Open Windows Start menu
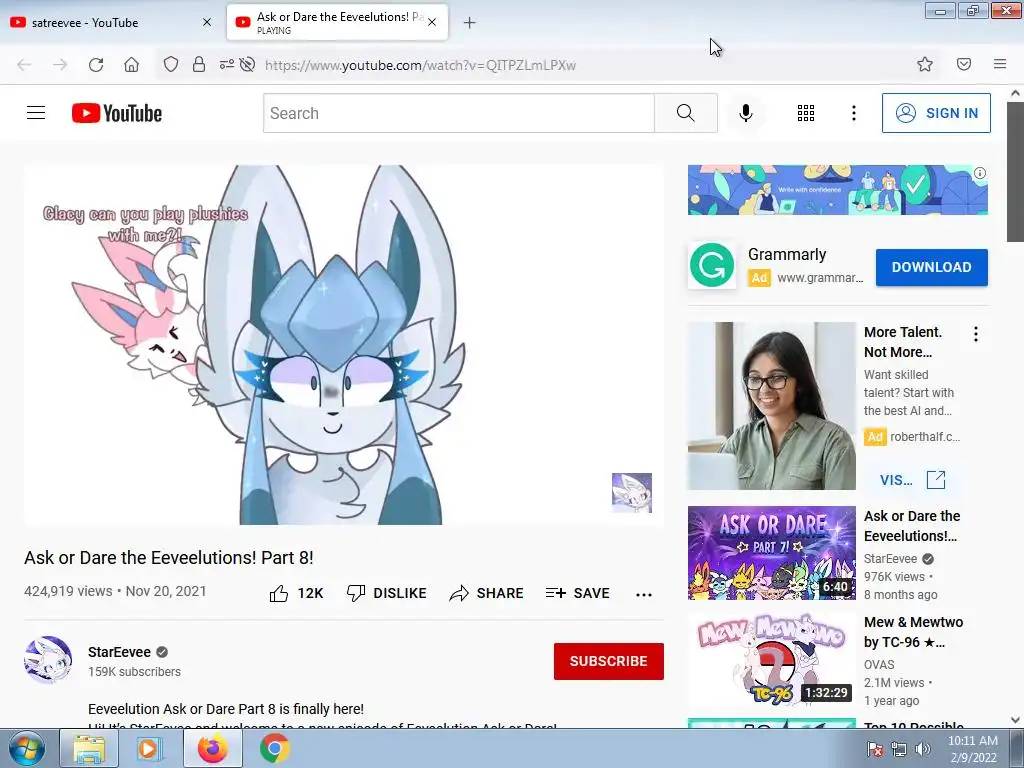Viewport: 1024px width, 768px height. tap(26, 748)
